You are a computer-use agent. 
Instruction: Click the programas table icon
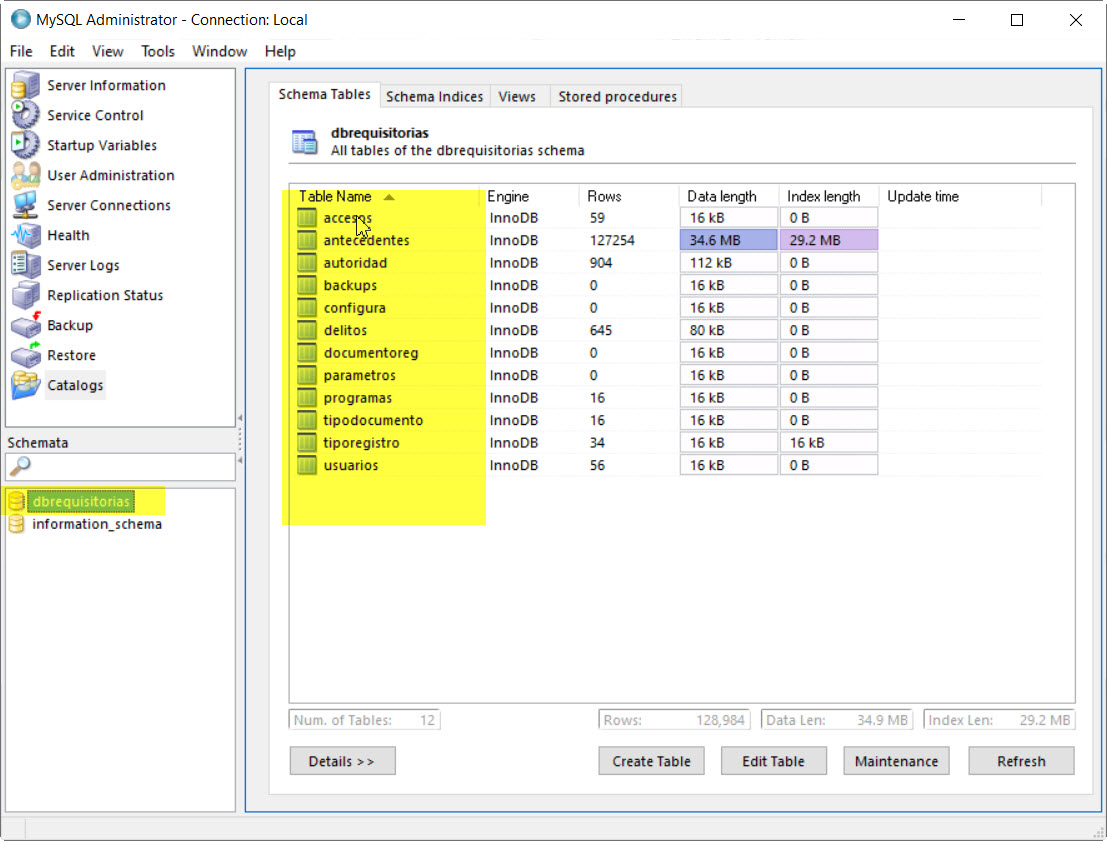(x=306, y=398)
